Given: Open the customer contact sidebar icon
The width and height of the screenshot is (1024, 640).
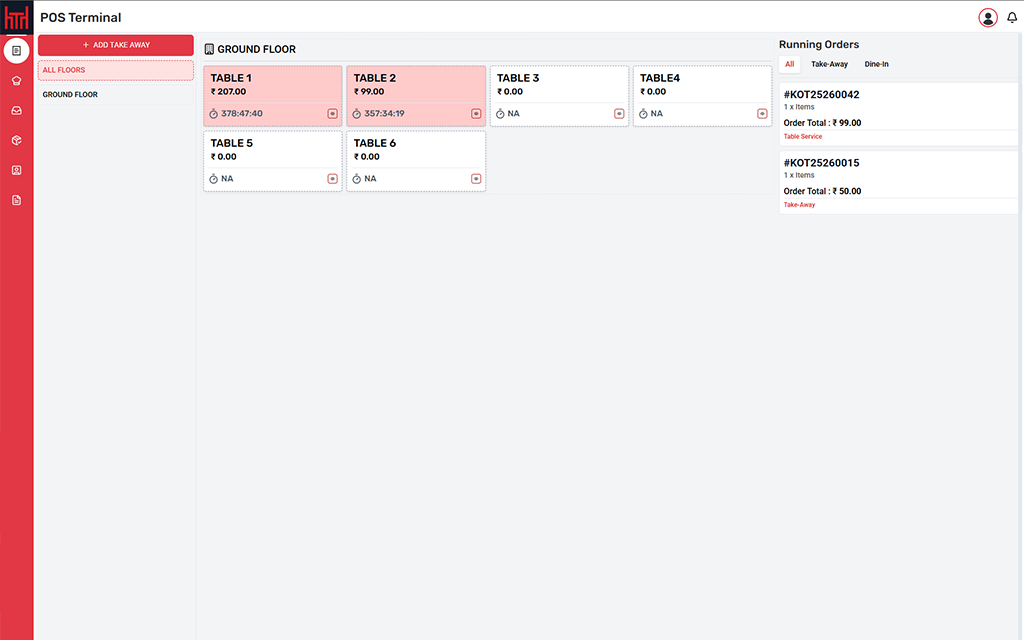Looking at the screenshot, I should (x=16, y=170).
